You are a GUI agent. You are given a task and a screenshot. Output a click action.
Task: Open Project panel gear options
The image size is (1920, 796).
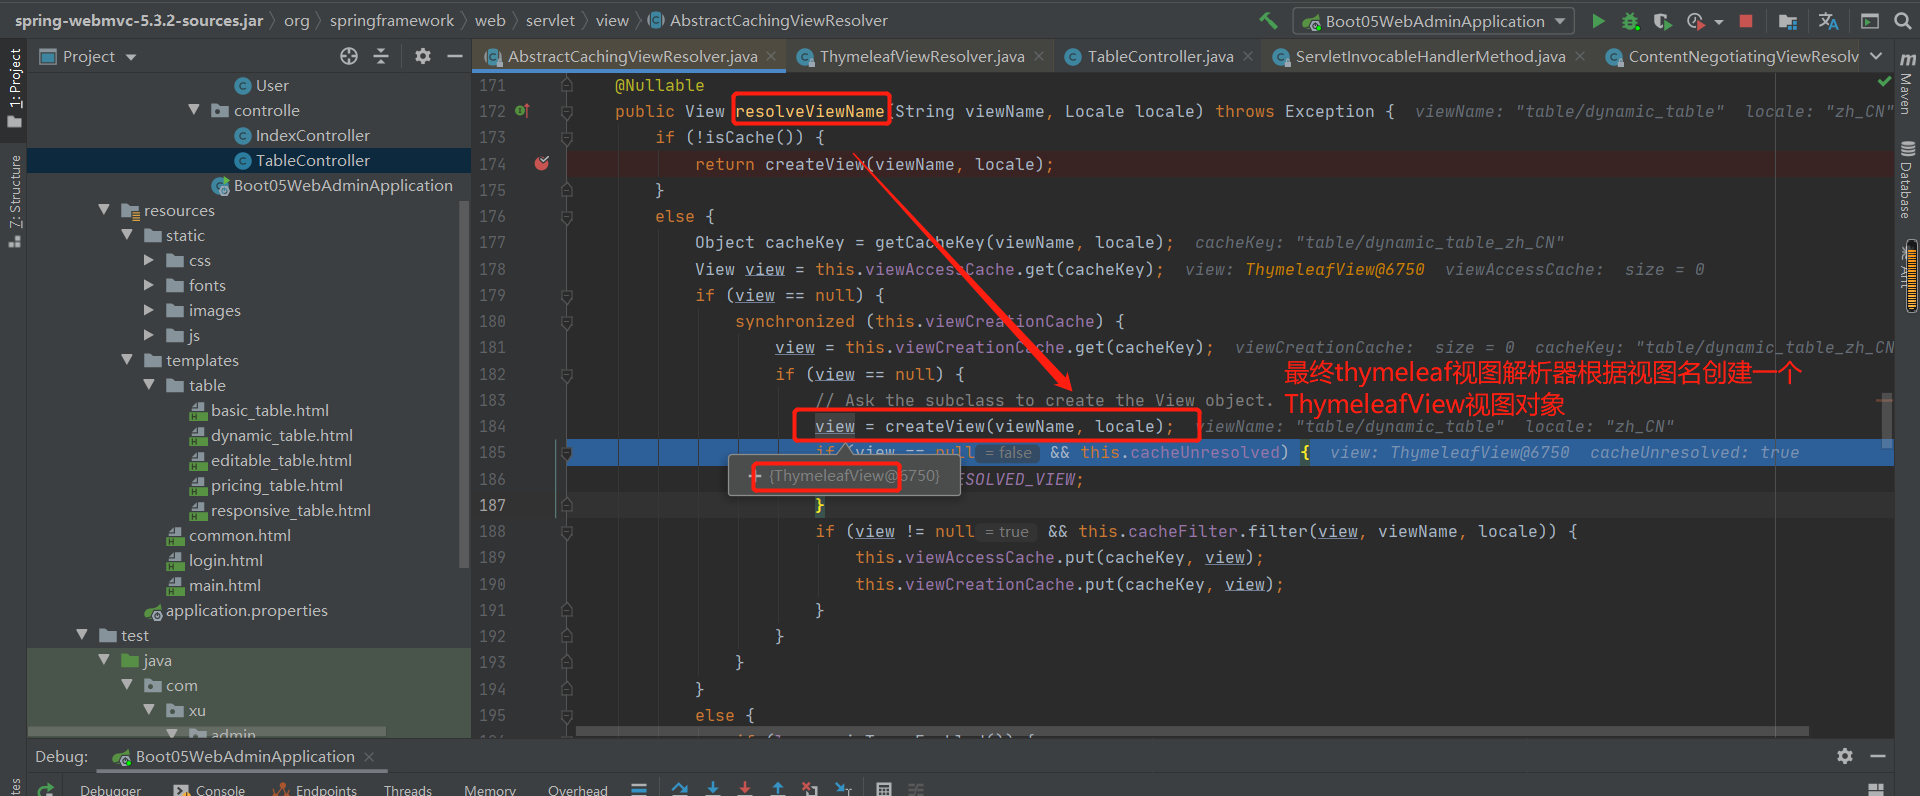tap(423, 56)
